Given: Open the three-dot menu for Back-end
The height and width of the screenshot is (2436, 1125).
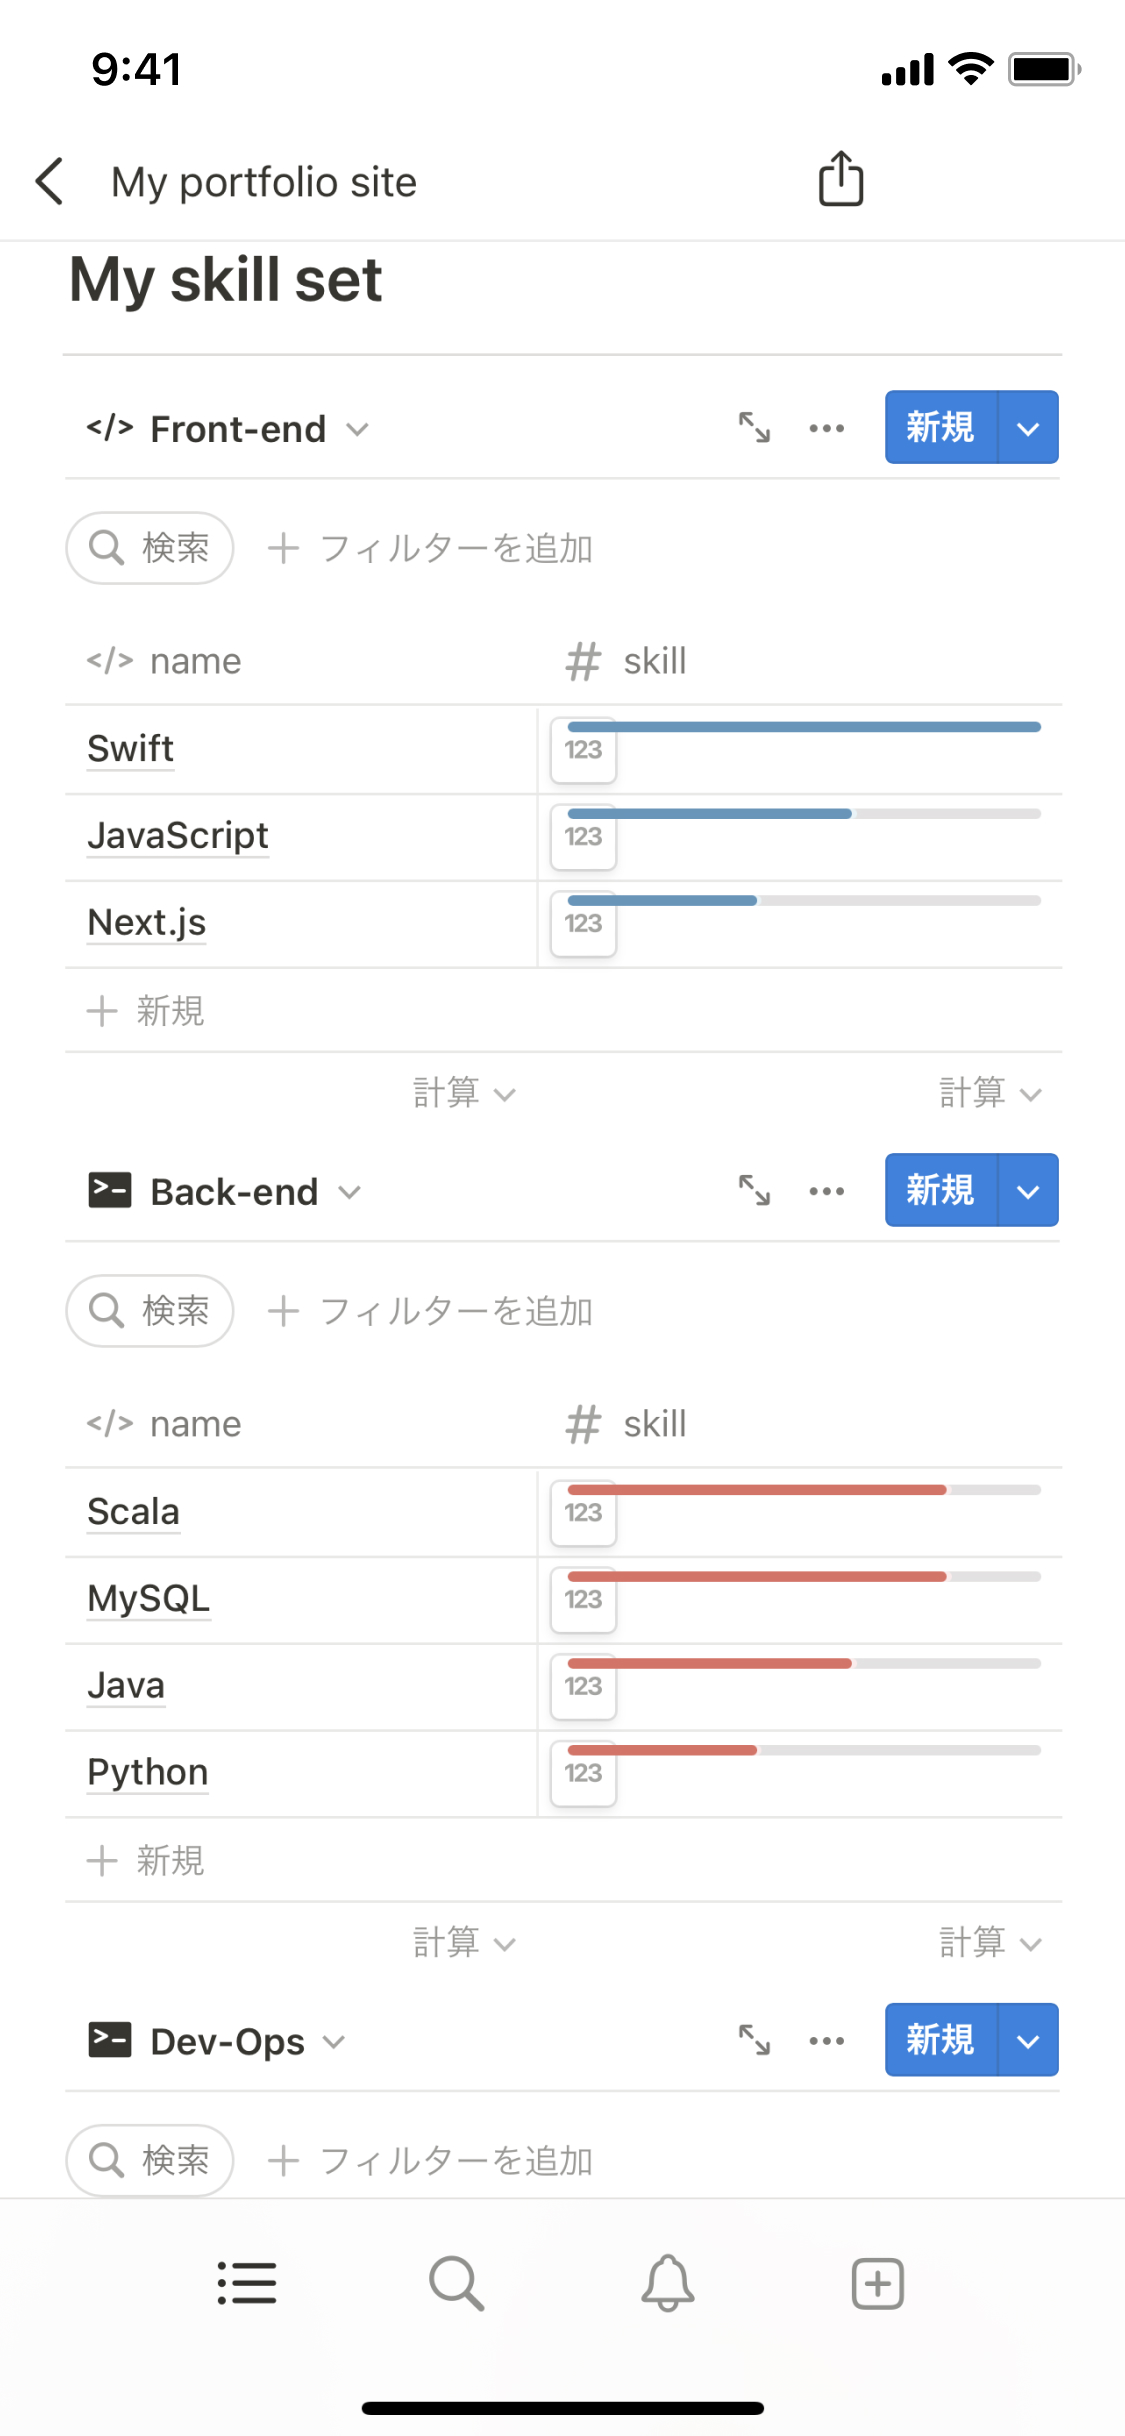Looking at the screenshot, I should coord(827,1191).
